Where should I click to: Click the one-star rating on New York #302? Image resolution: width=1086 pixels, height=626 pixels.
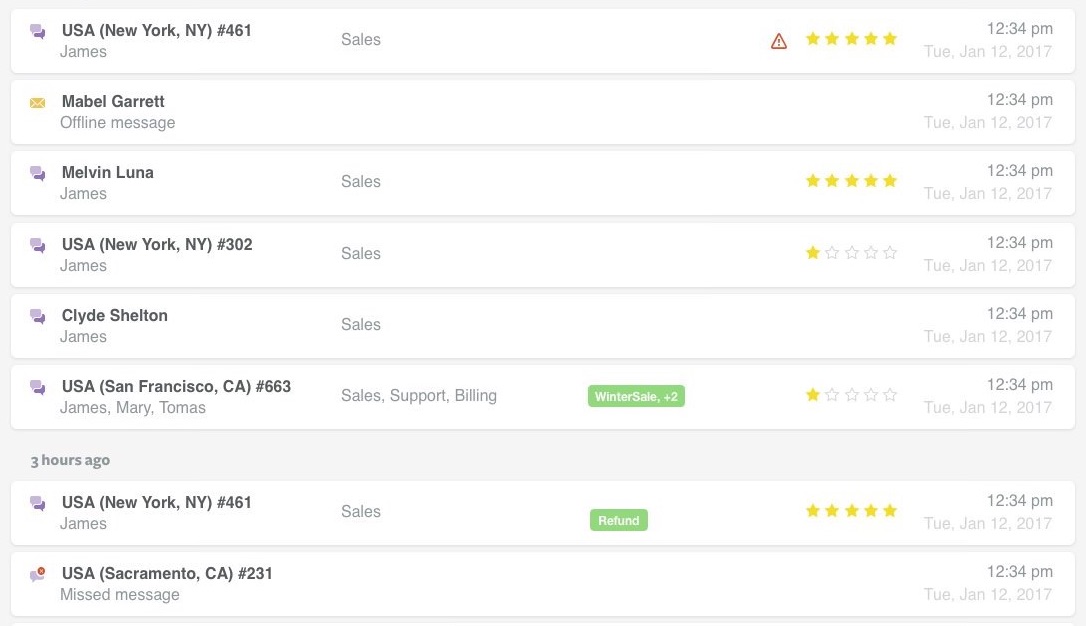coord(851,253)
